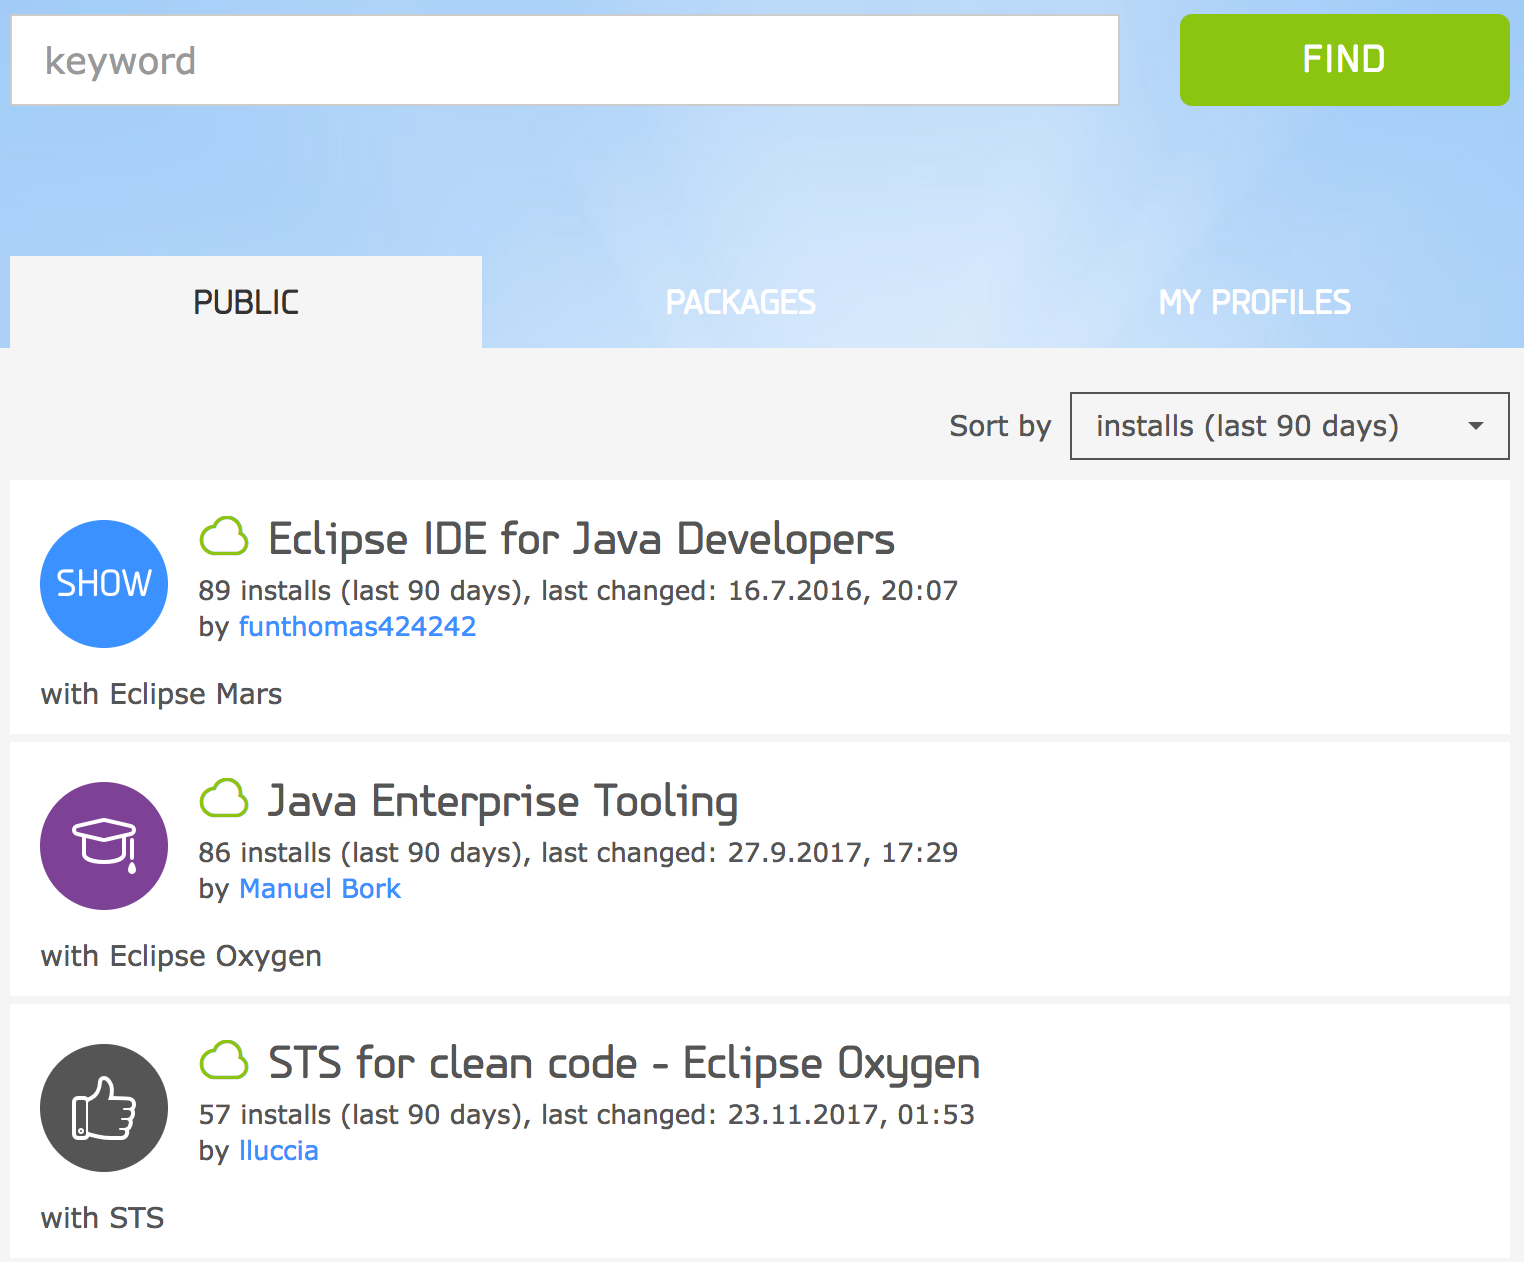Viewport: 1524px width, 1262px height.
Task: Click text '86 installs (last 90 days)'
Action: tap(362, 853)
